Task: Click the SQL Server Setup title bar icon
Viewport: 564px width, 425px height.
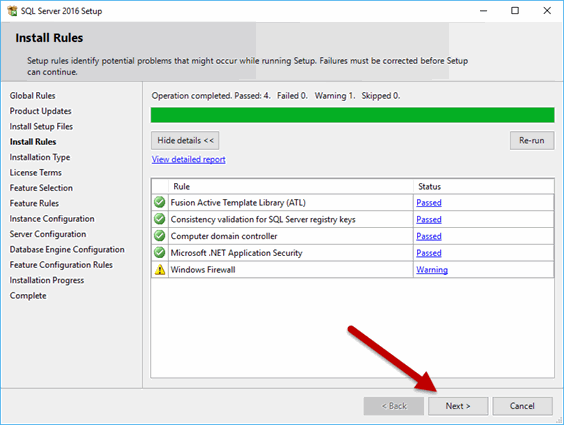Action: 12,11
